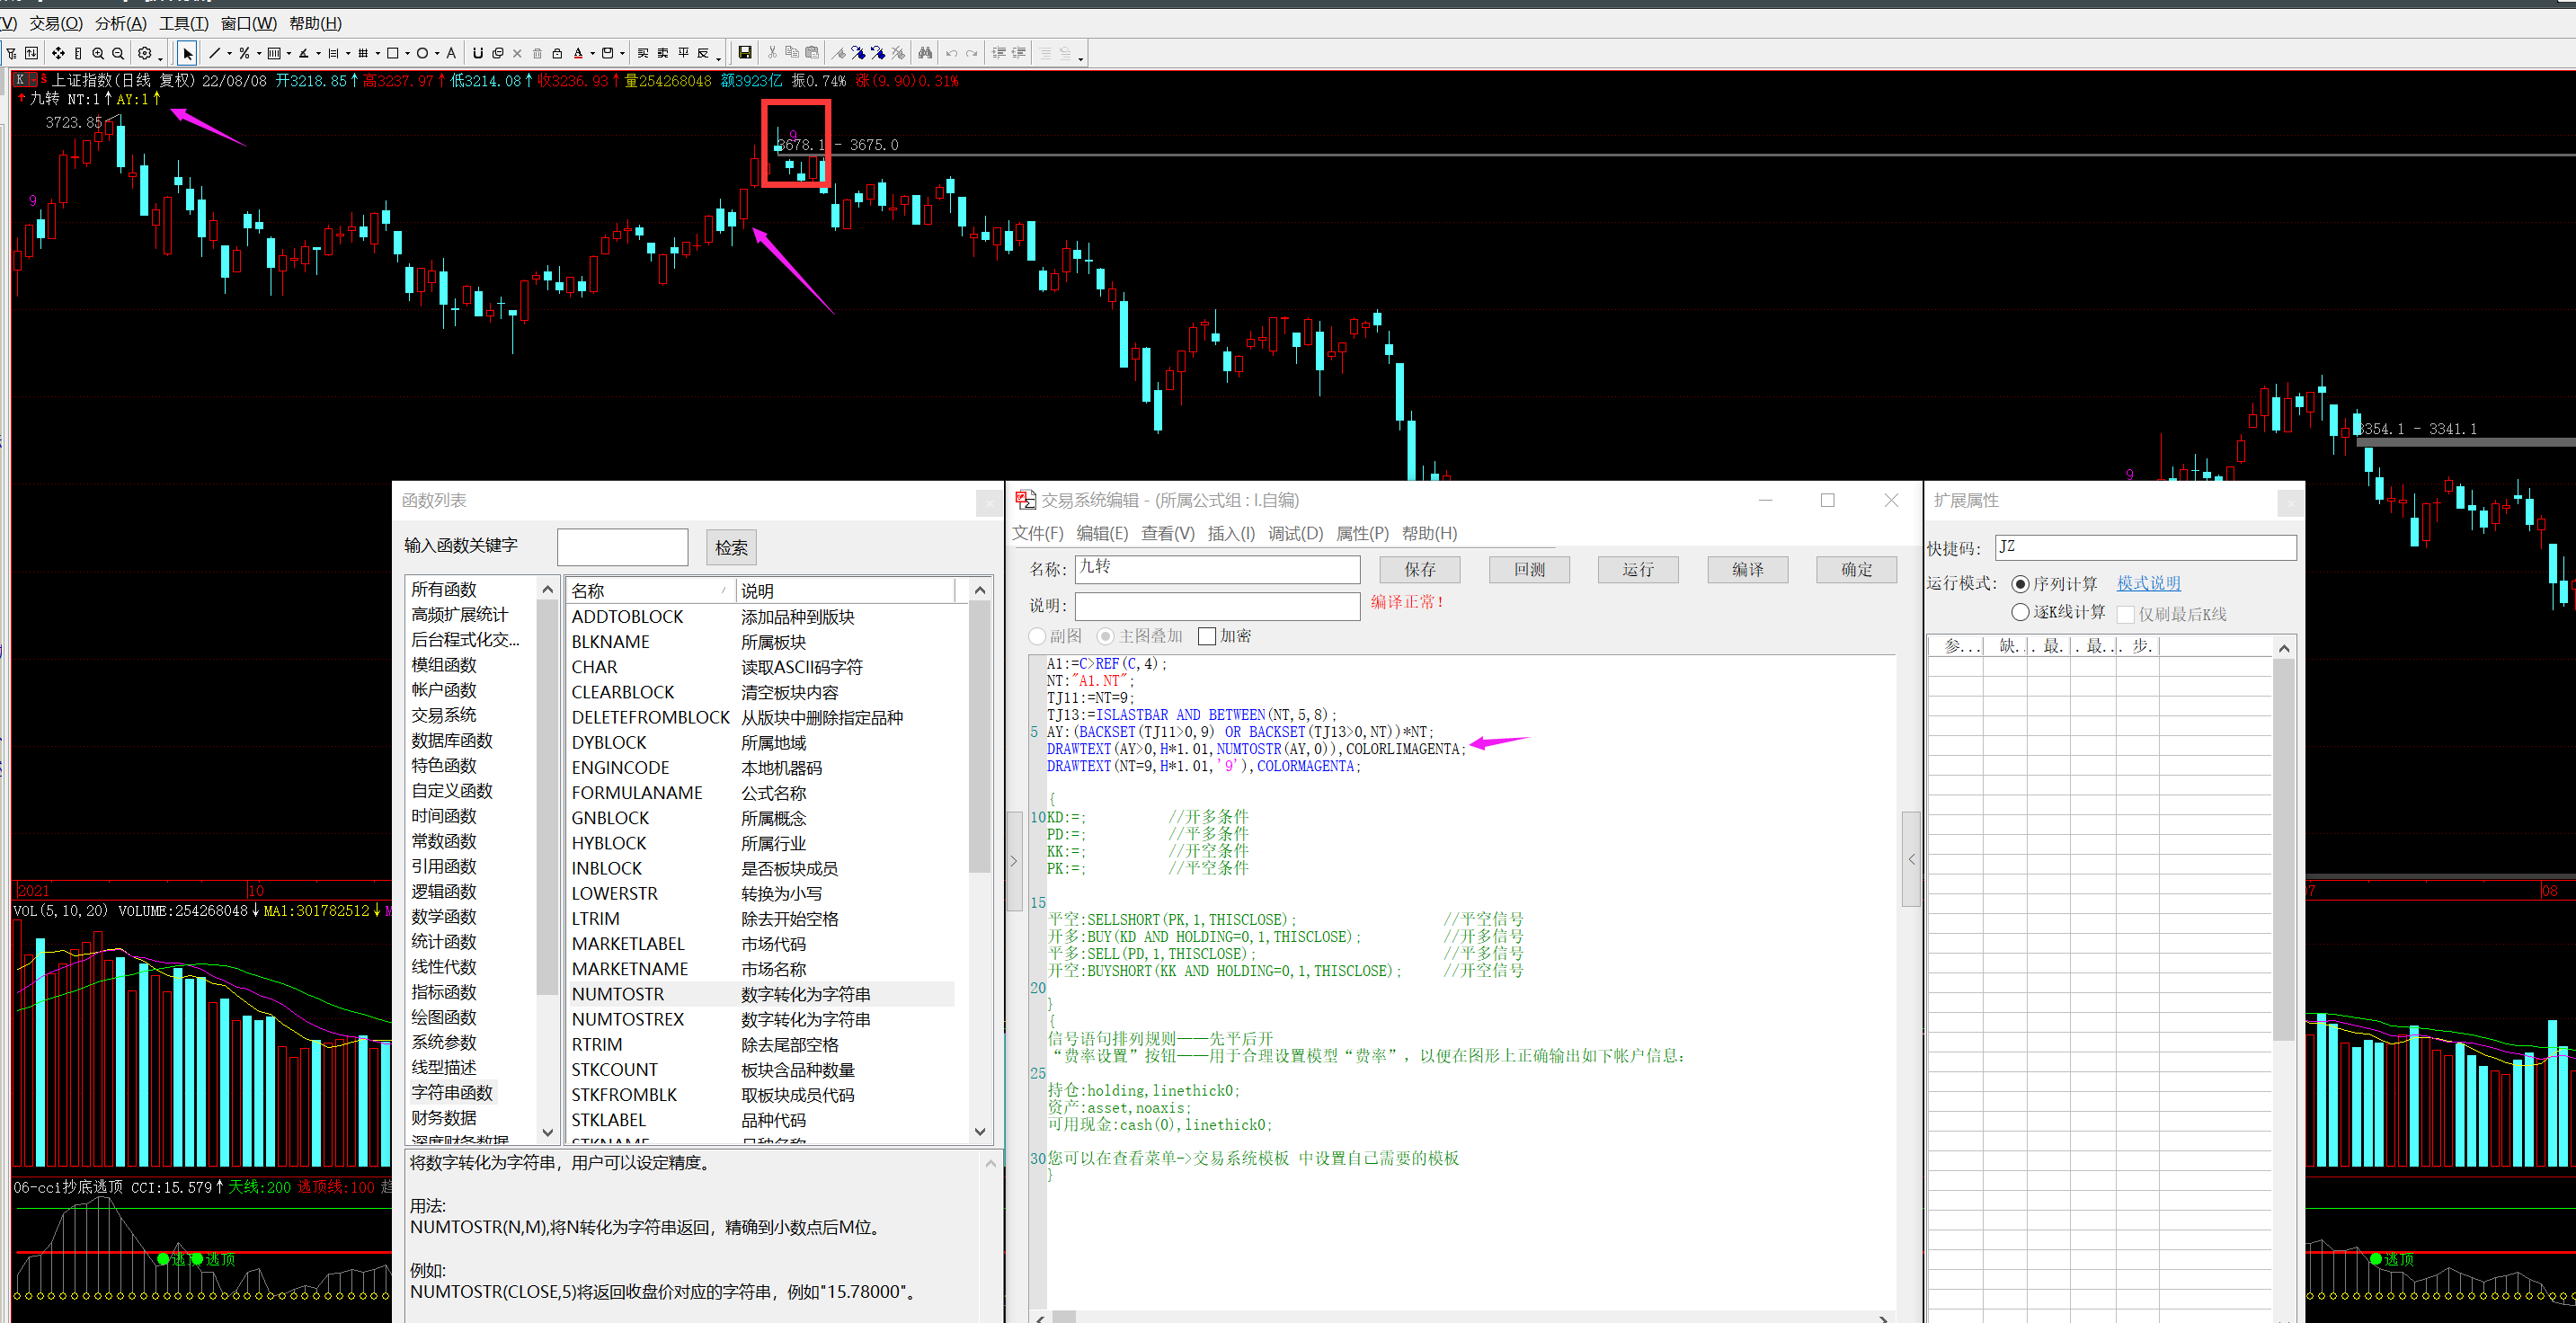Click the 编译 compile button
The image size is (2576, 1323).
(x=1747, y=570)
